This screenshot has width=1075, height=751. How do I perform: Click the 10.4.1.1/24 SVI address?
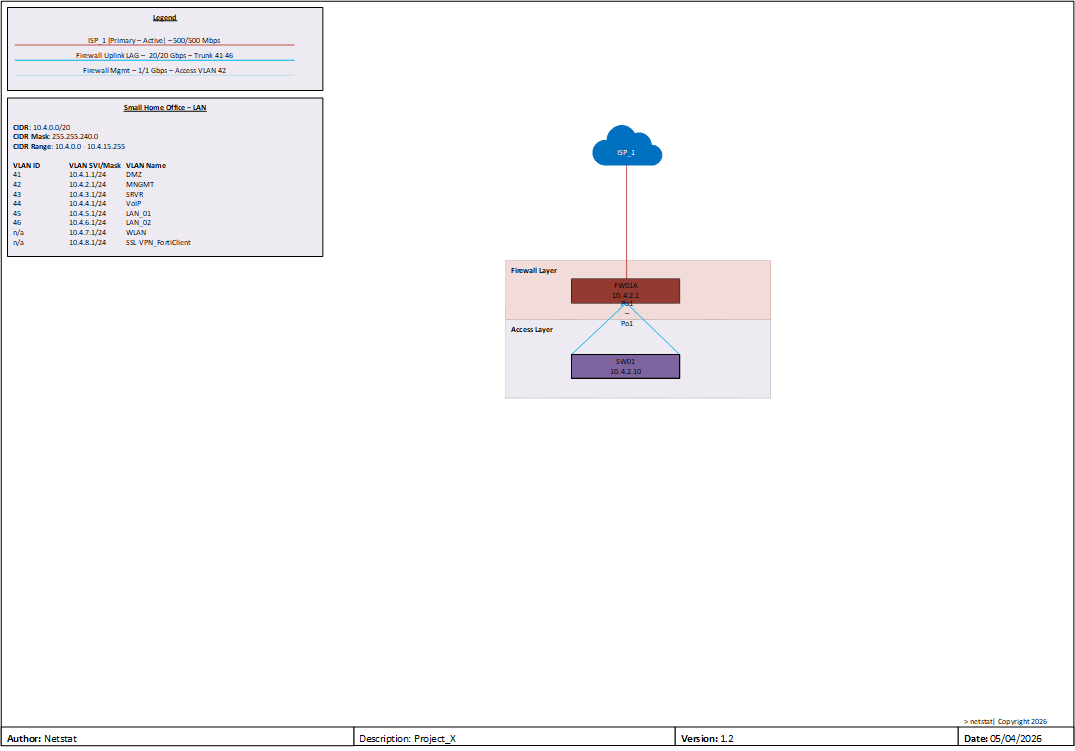[87, 175]
